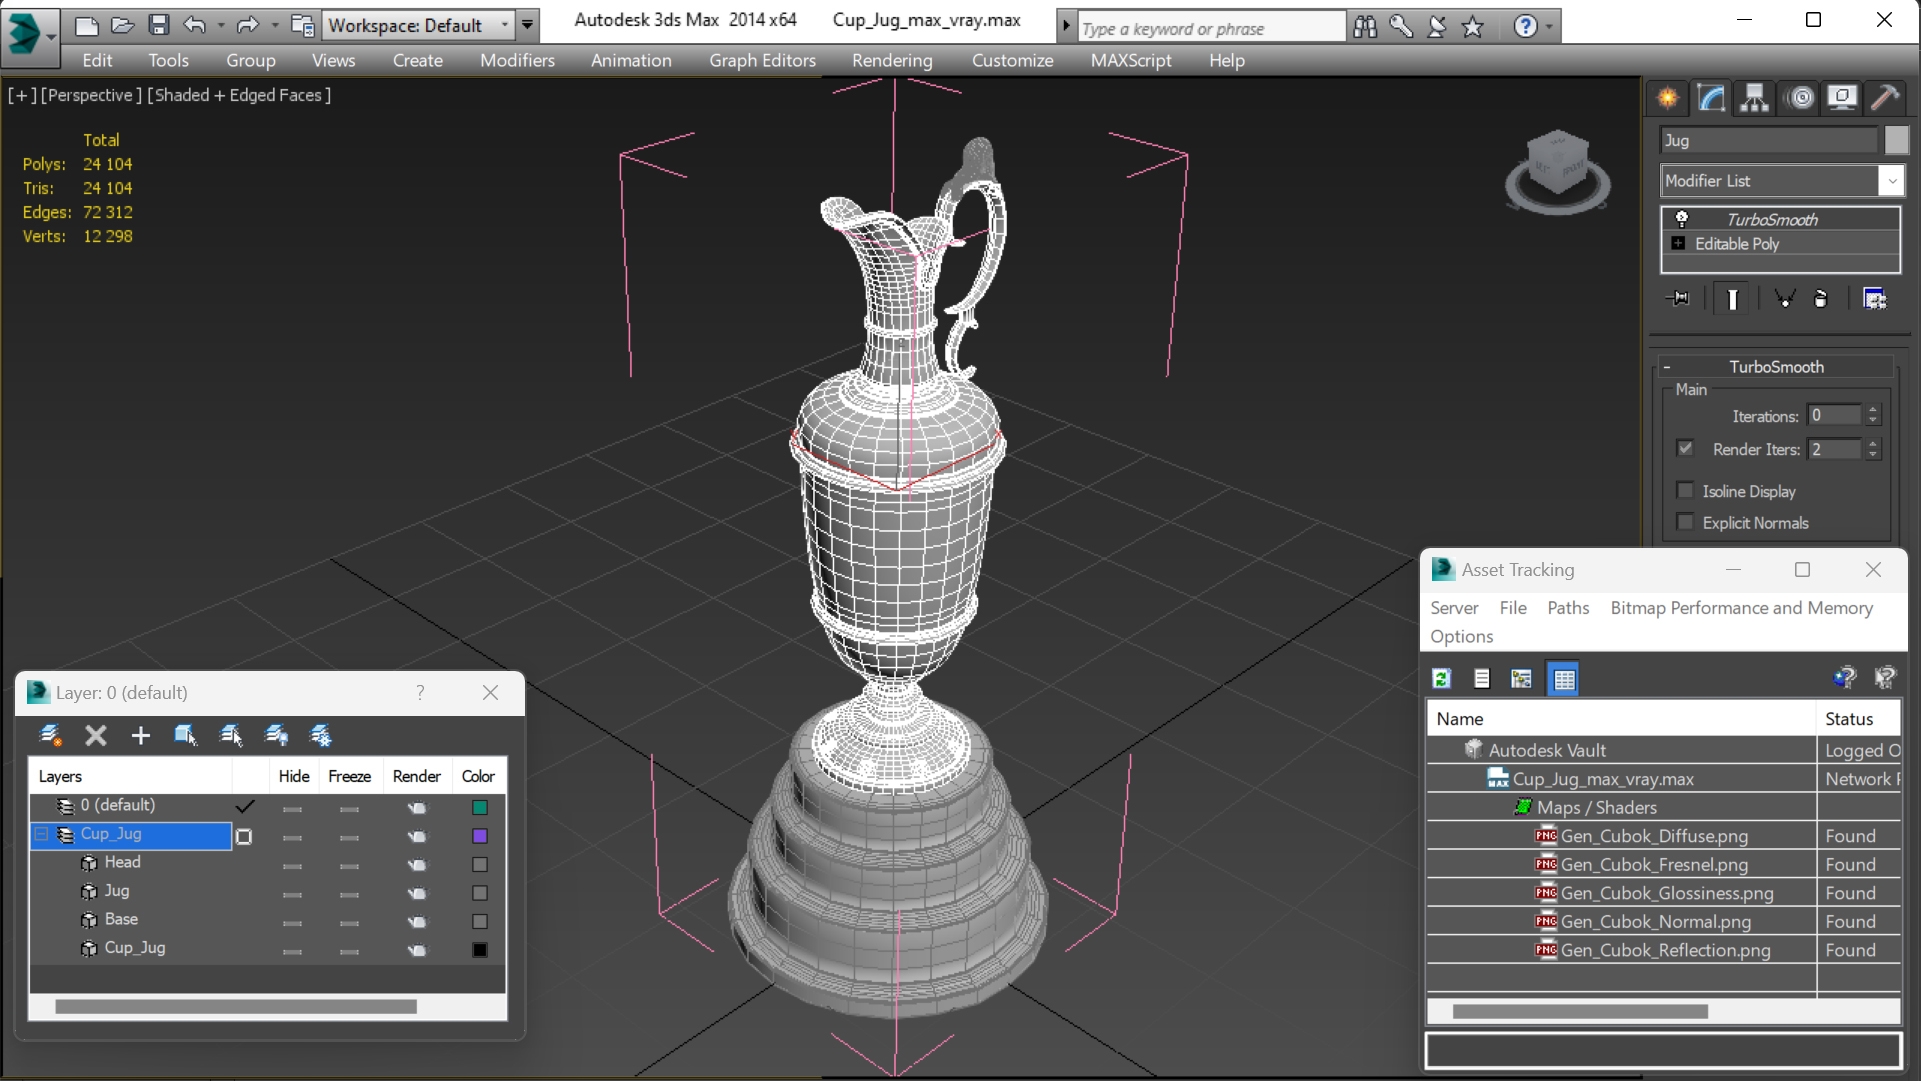Adjust Render Iters spinner arrows
Screen dimensions: 1921x1081
[1873, 449]
